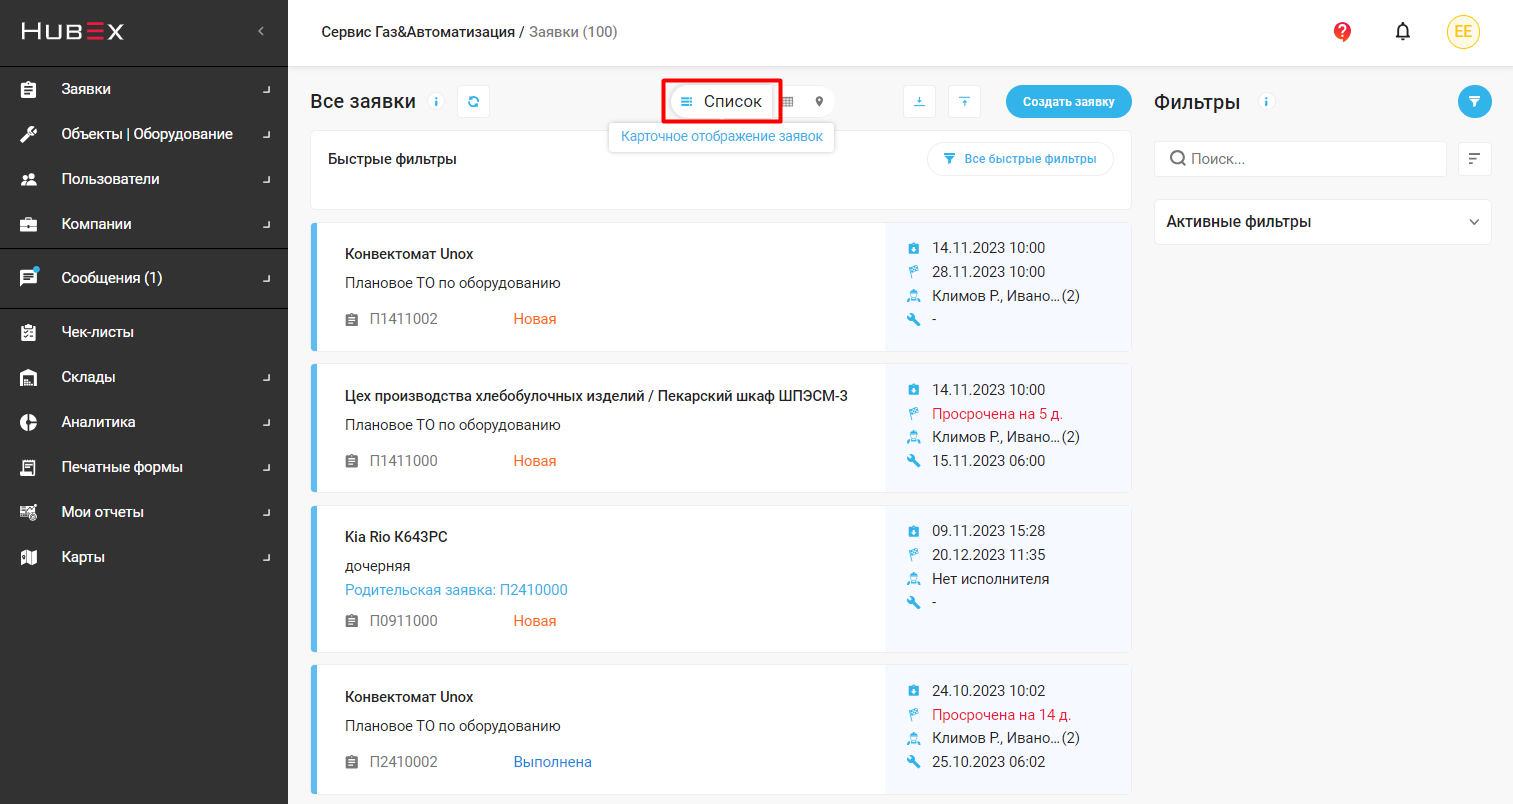
Task: Click info icon next to Все заявки
Action: 436,101
